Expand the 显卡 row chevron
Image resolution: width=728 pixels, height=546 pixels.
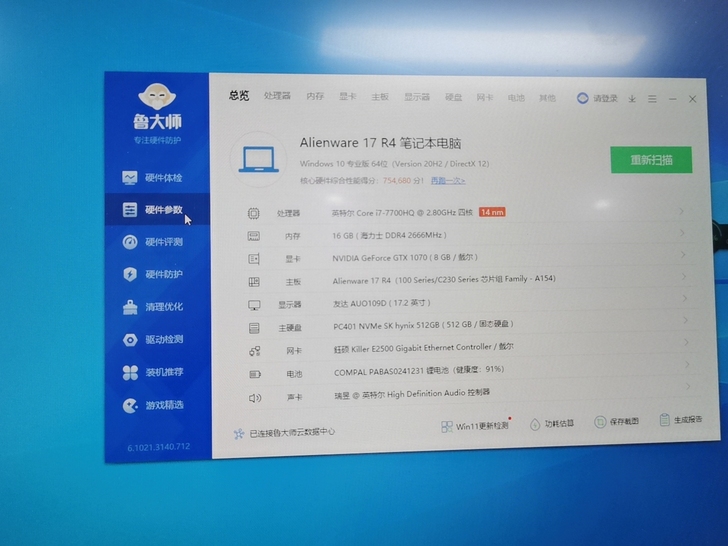(x=683, y=256)
